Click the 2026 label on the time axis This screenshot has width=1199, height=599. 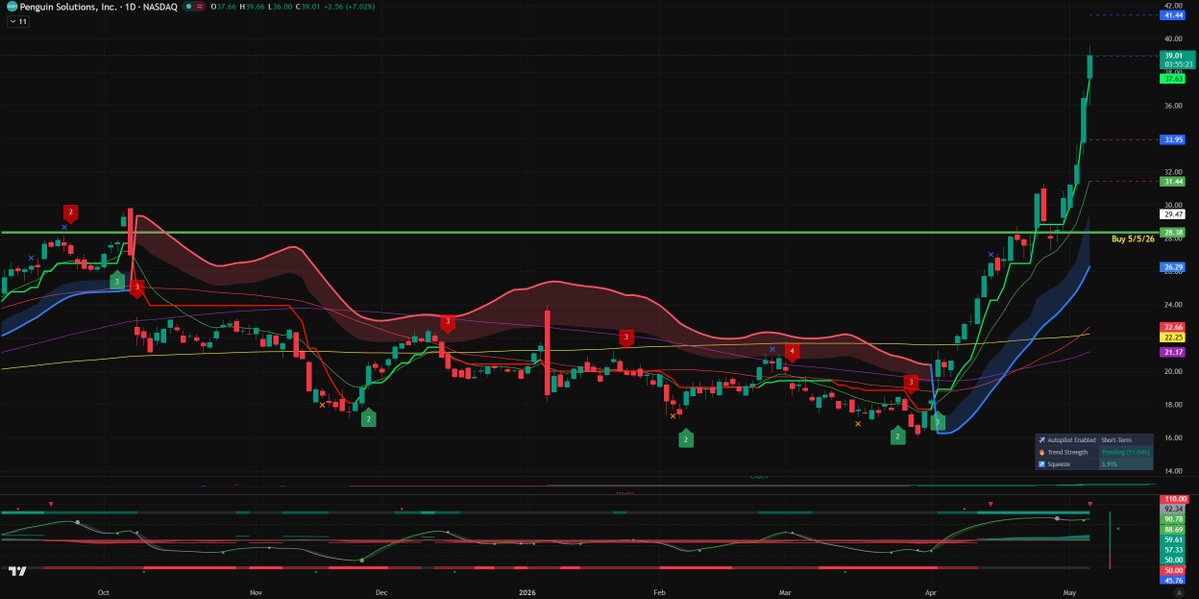tap(527, 592)
